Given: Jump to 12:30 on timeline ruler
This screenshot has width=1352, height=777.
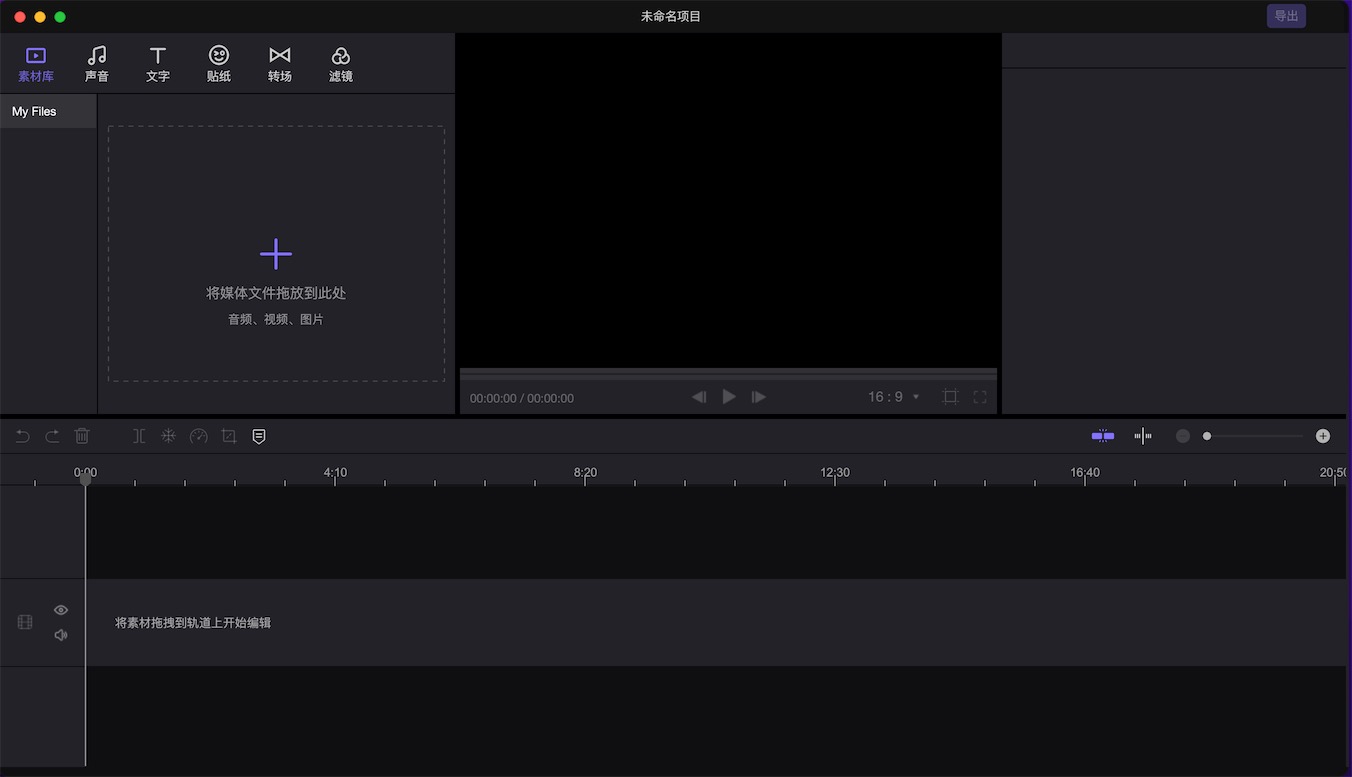Looking at the screenshot, I should click(x=835, y=472).
